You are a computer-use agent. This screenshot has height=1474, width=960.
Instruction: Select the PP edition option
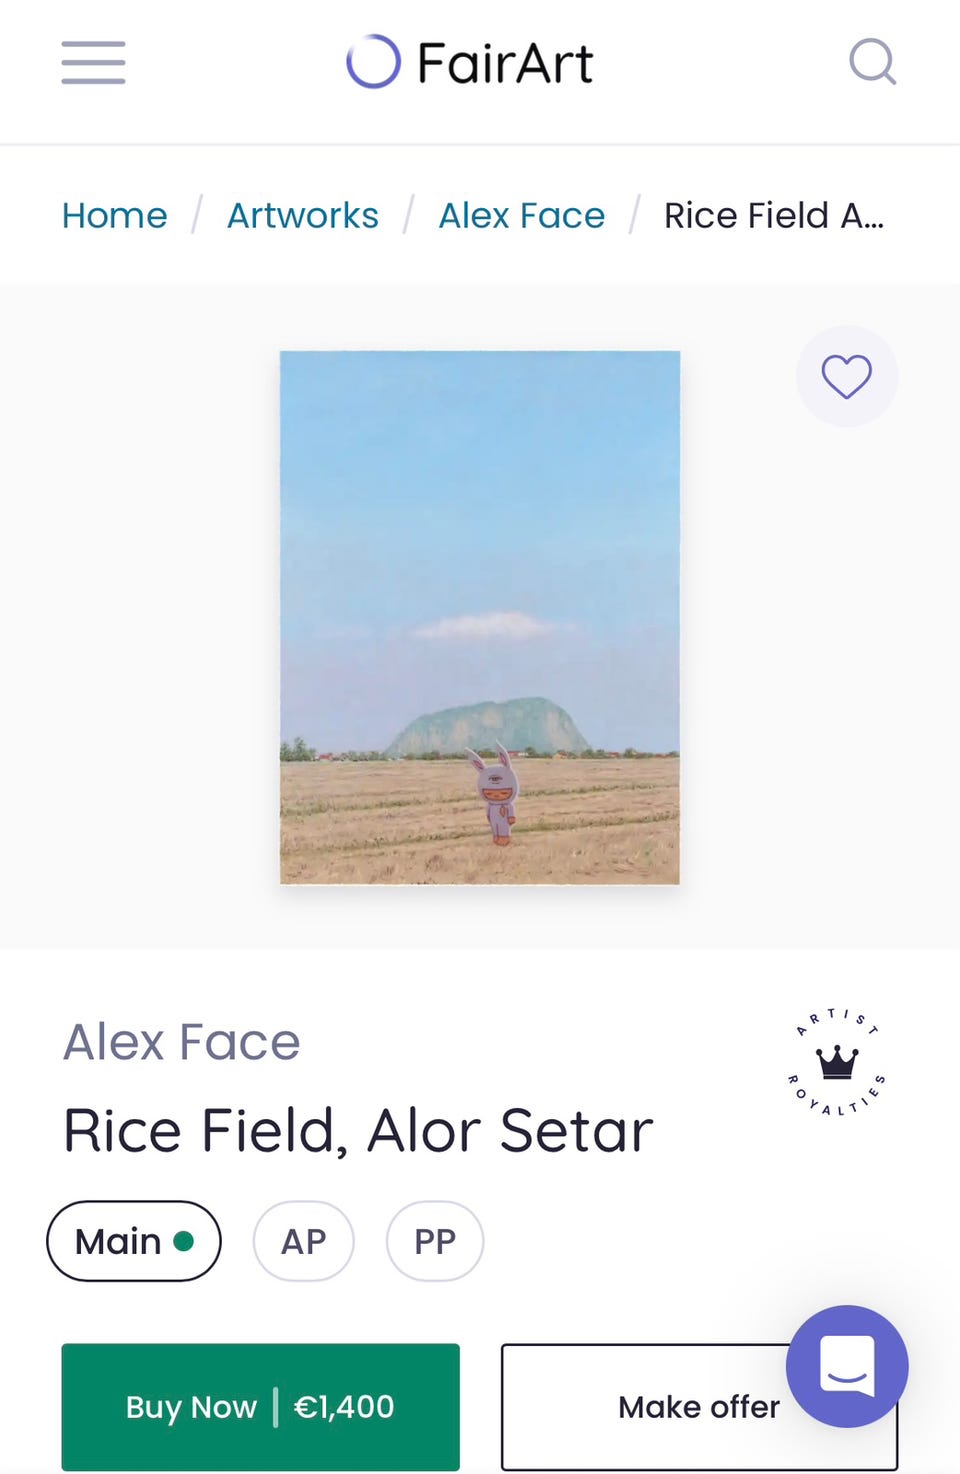click(x=435, y=1241)
